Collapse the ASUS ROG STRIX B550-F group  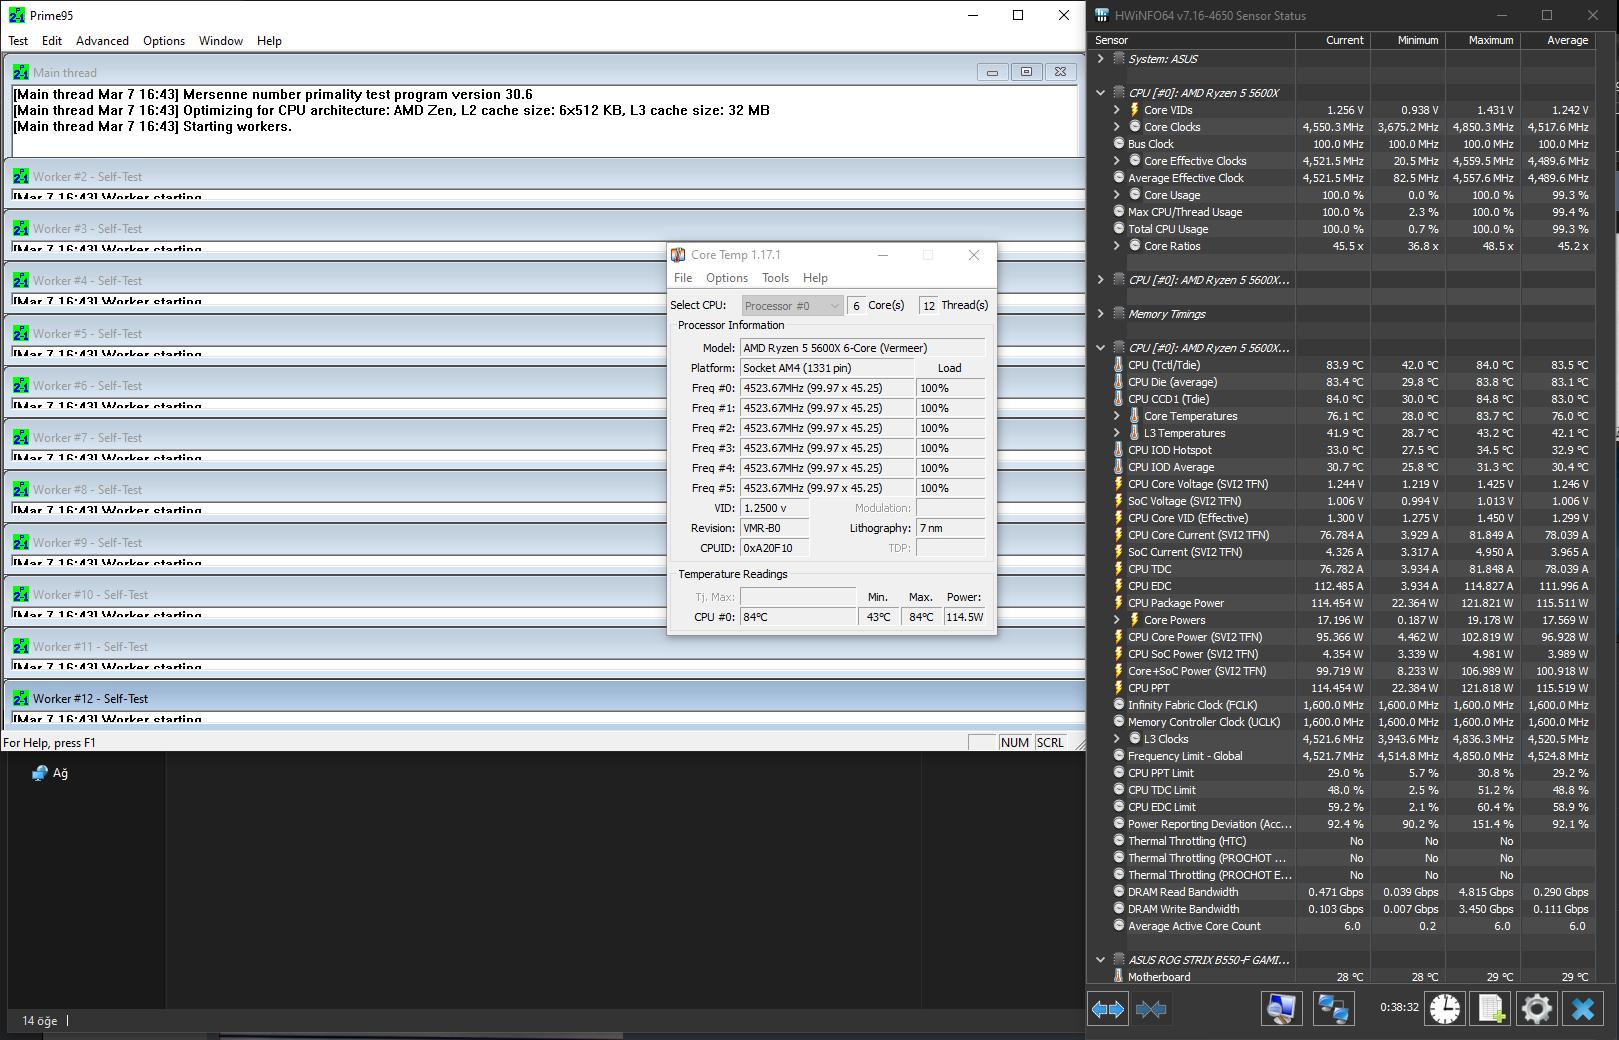point(1101,960)
